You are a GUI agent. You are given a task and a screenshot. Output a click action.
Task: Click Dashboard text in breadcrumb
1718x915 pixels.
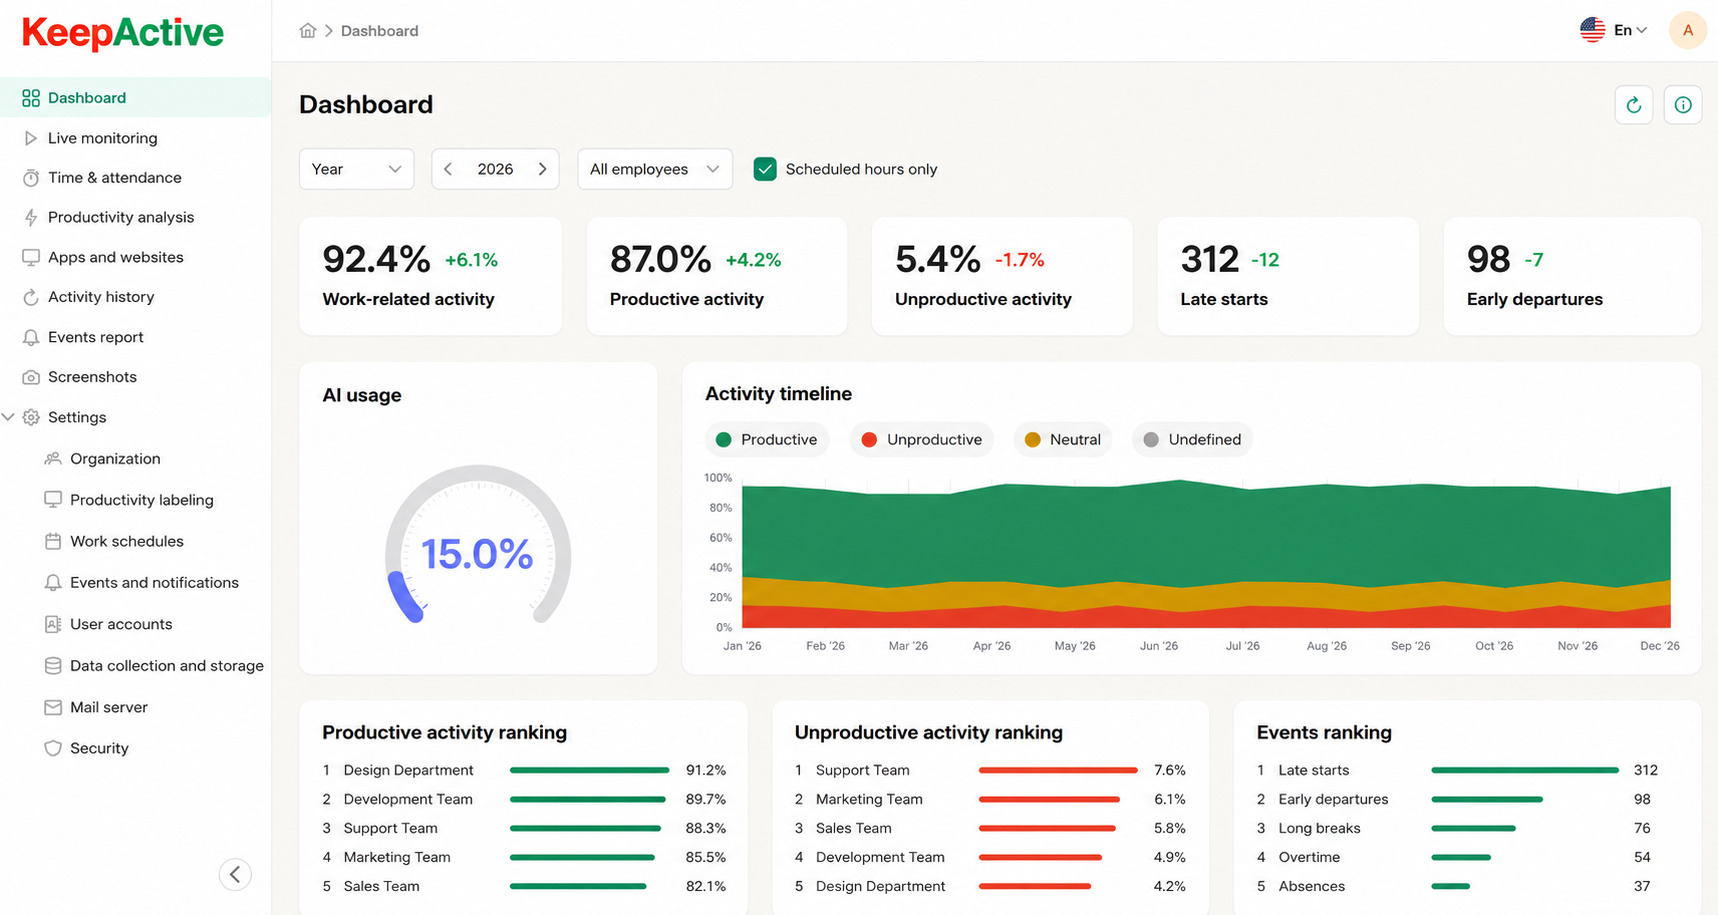click(380, 31)
